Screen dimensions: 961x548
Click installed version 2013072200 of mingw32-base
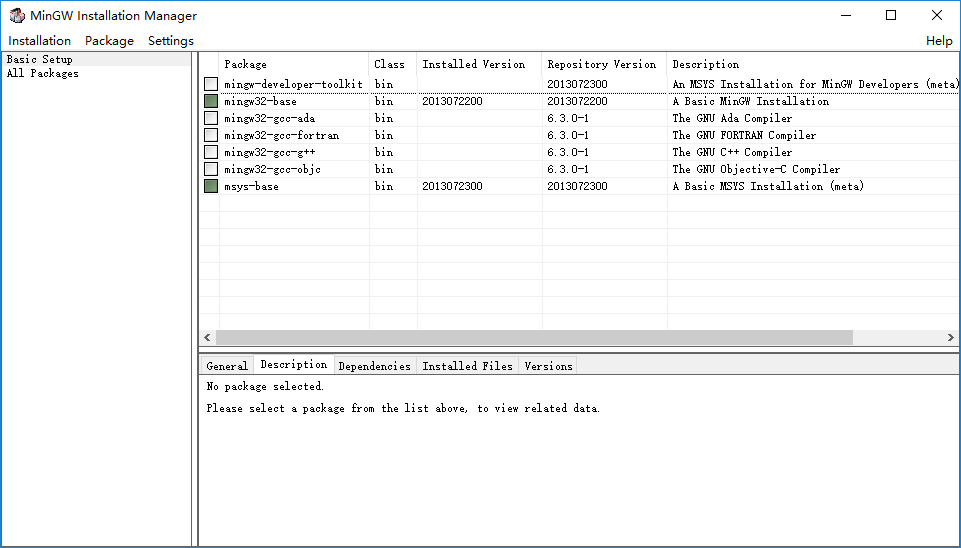(452, 101)
